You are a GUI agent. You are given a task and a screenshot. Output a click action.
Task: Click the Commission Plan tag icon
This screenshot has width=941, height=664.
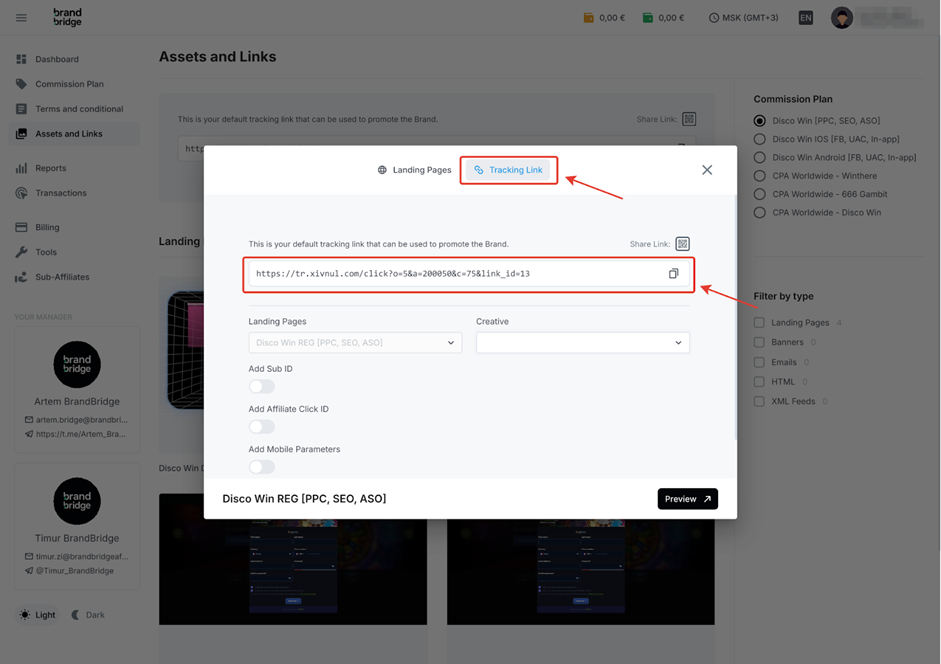[22, 84]
